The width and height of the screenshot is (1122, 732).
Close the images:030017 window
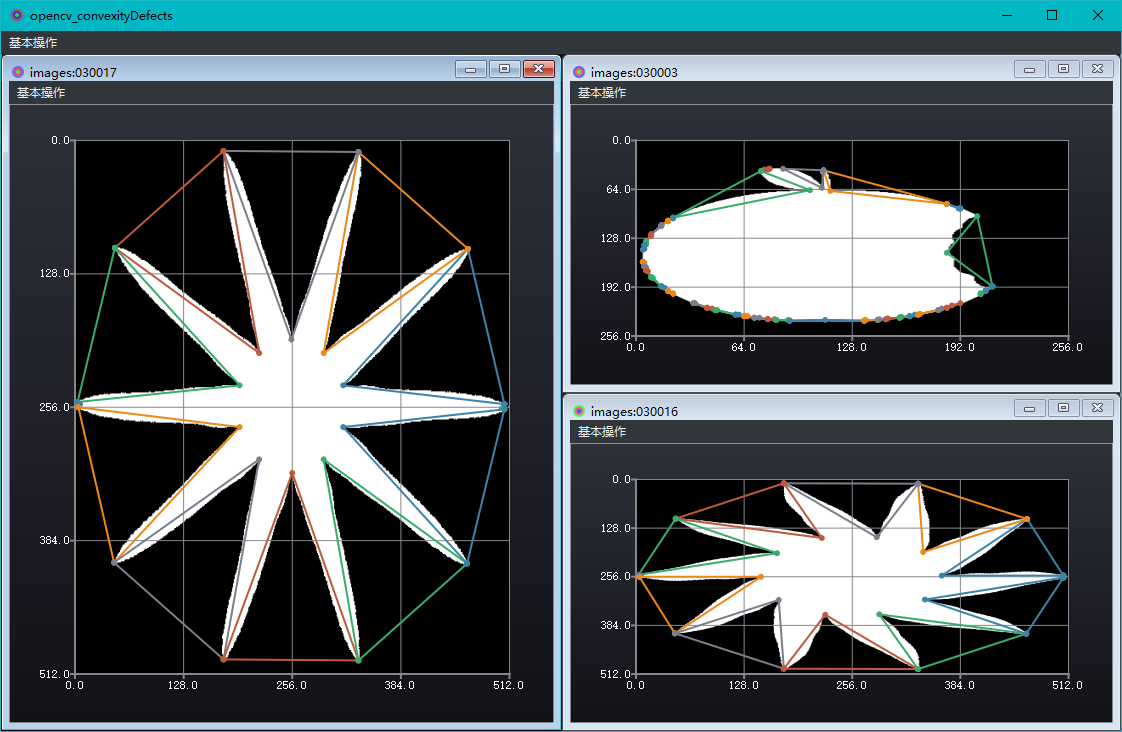tap(538, 69)
